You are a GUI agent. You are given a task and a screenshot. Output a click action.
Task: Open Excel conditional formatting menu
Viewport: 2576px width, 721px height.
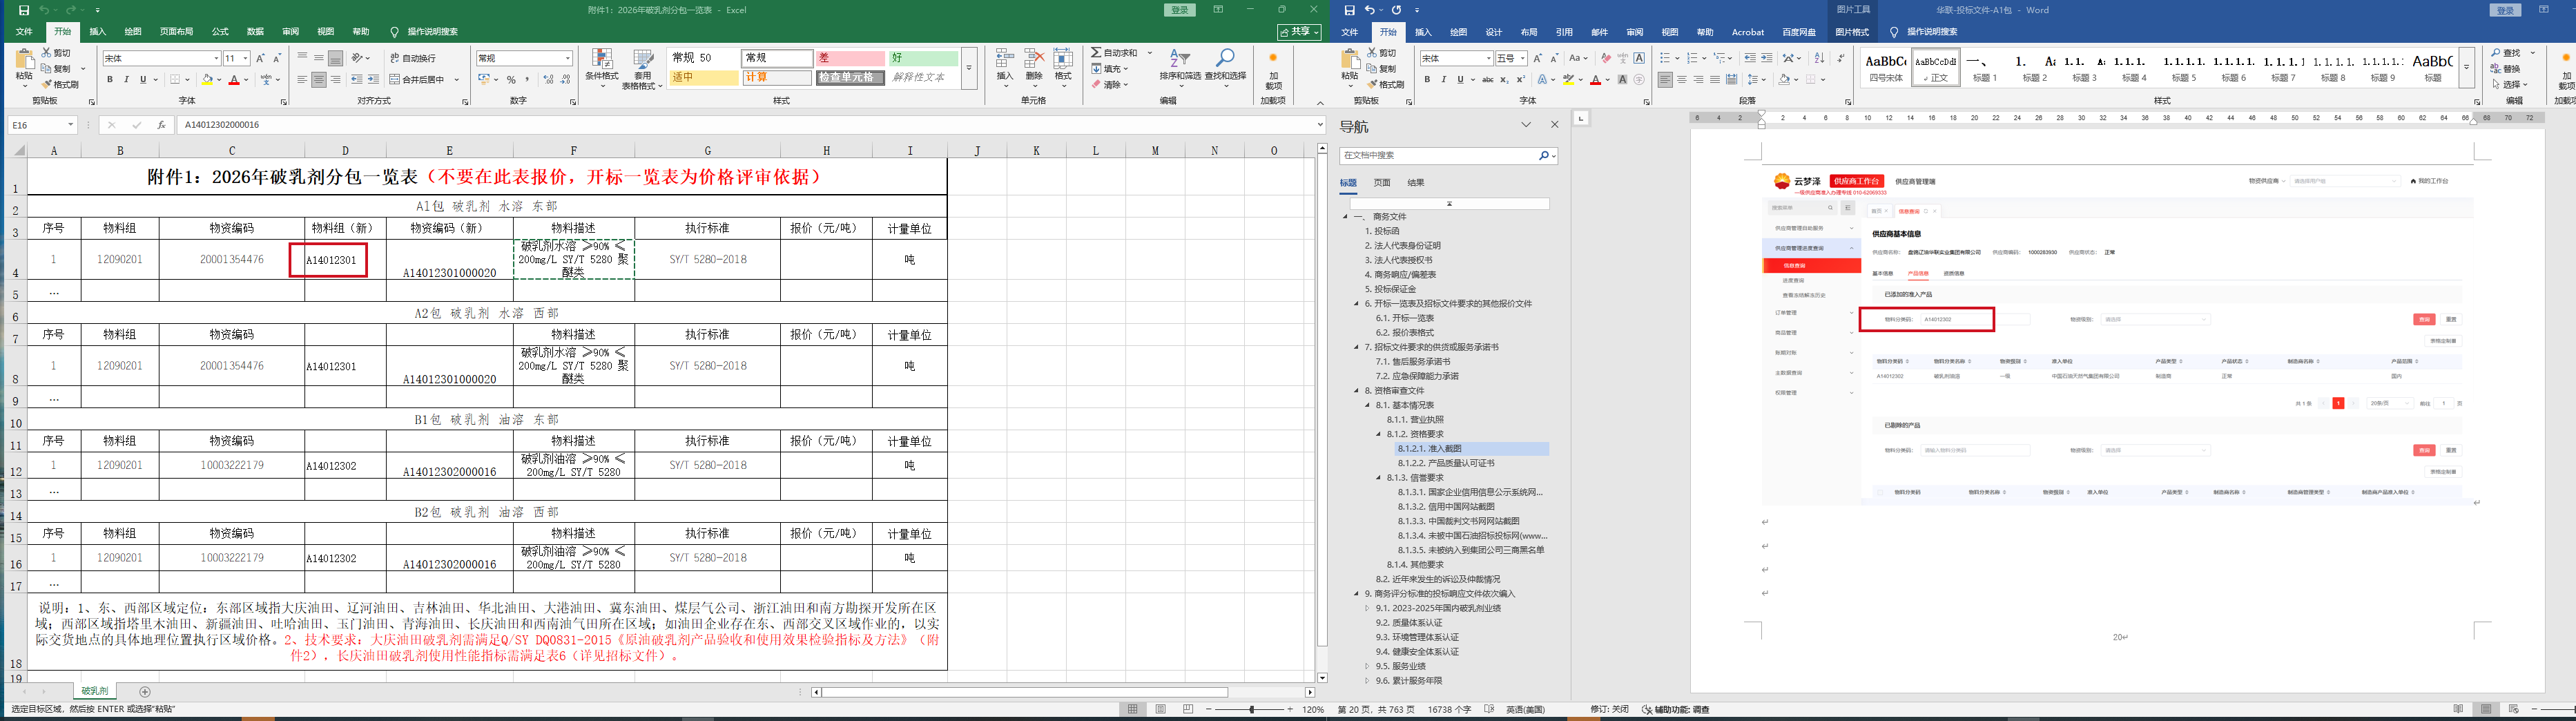tap(602, 69)
